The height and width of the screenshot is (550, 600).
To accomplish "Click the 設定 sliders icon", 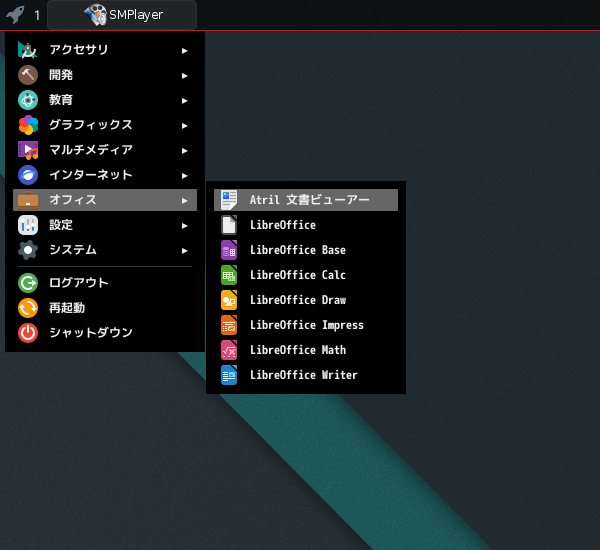I will 28,225.
